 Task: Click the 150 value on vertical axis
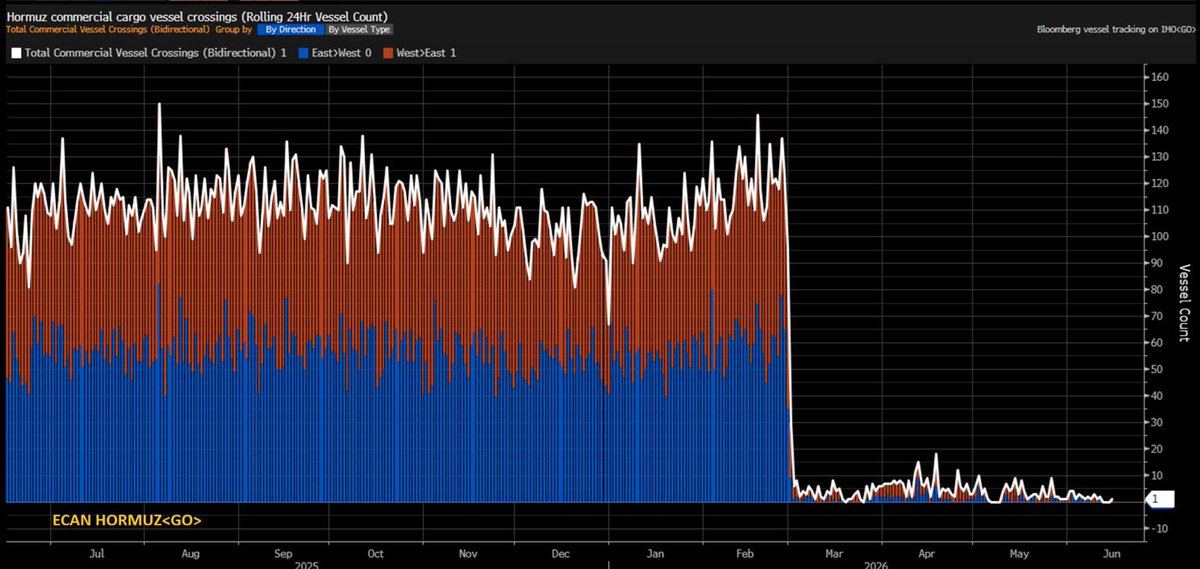1159,104
